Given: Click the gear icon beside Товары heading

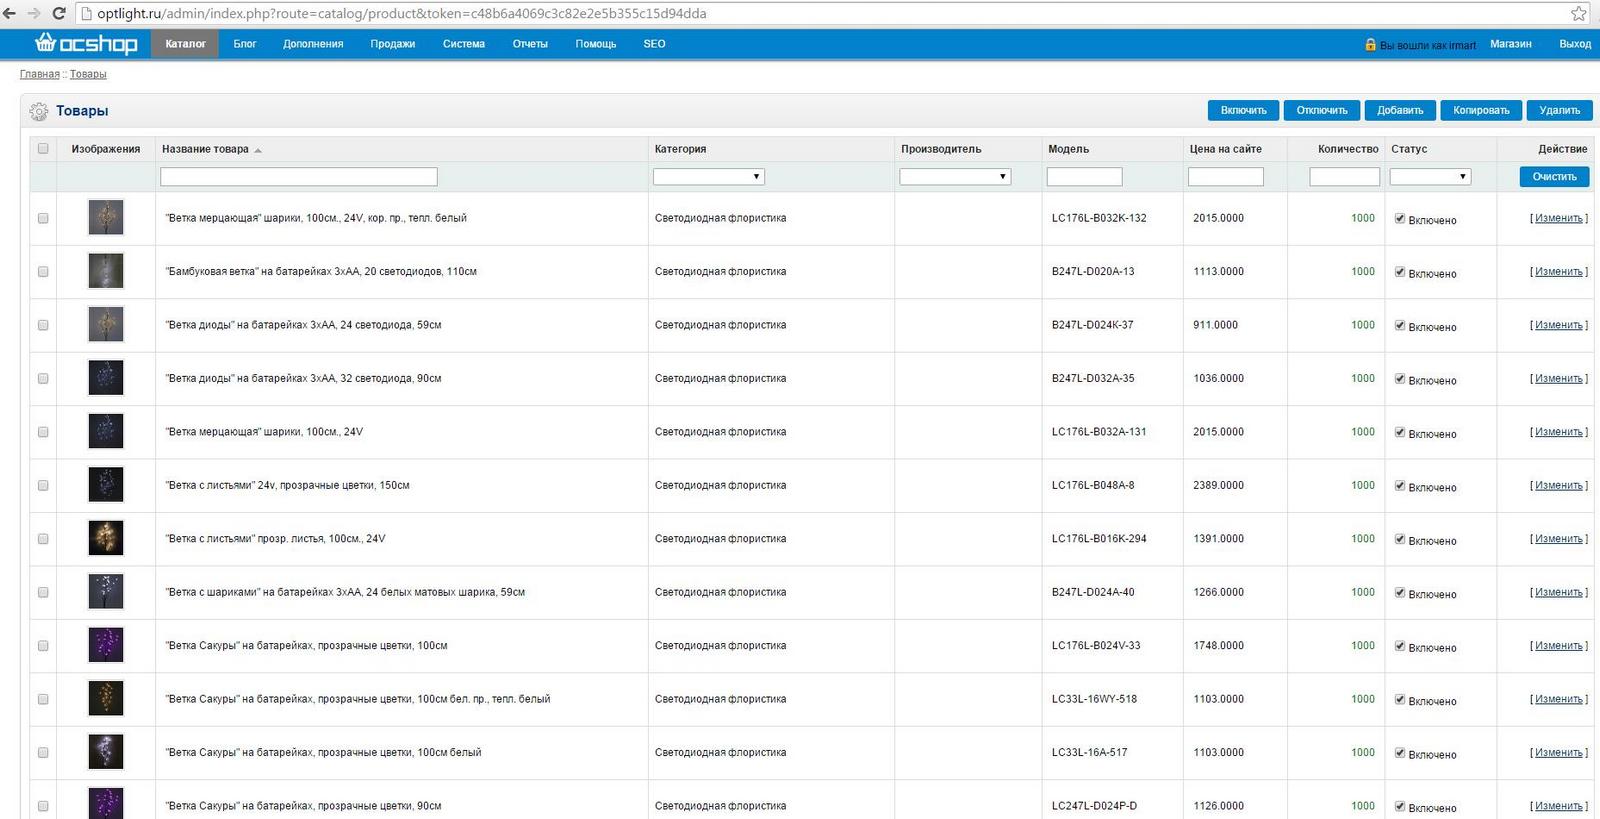Looking at the screenshot, I should (x=39, y=111).
